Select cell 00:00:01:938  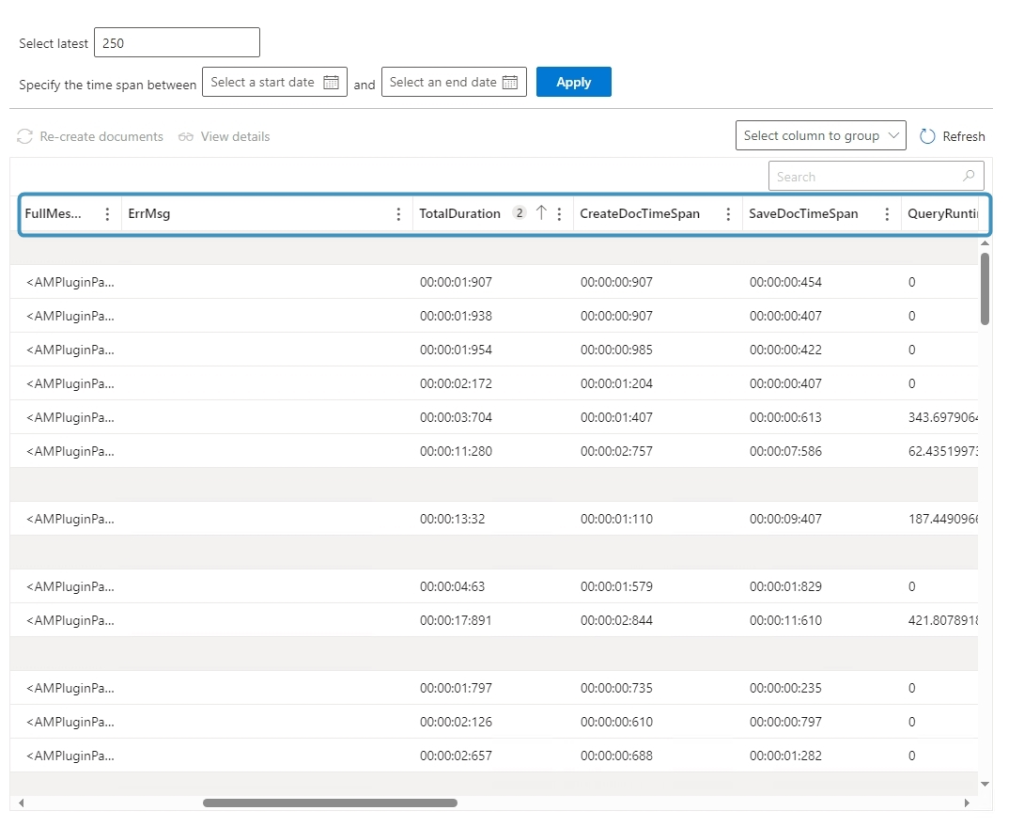pyautogui.click(x=456, y=316)
